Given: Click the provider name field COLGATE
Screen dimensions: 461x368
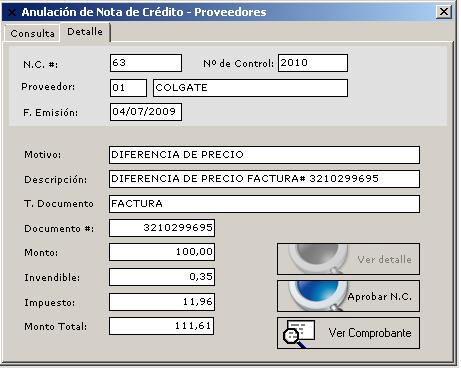Looking at the screenshot, I should pos(250,88).
